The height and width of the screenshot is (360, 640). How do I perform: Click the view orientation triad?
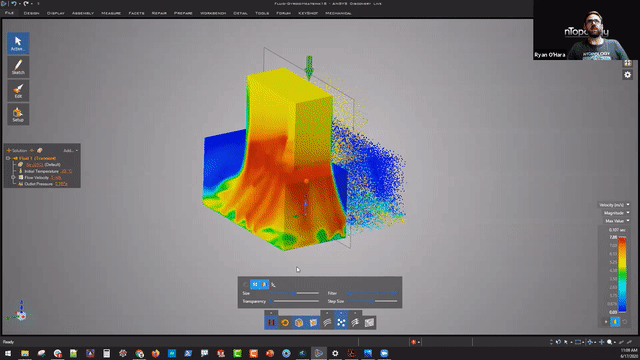[x=18, y=312]
